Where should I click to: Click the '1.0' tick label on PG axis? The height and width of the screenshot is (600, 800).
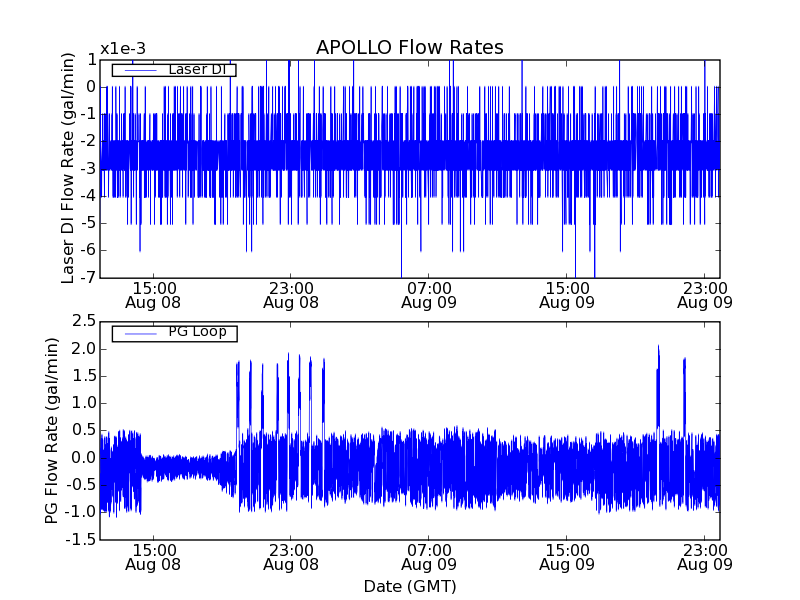point(84,403)
